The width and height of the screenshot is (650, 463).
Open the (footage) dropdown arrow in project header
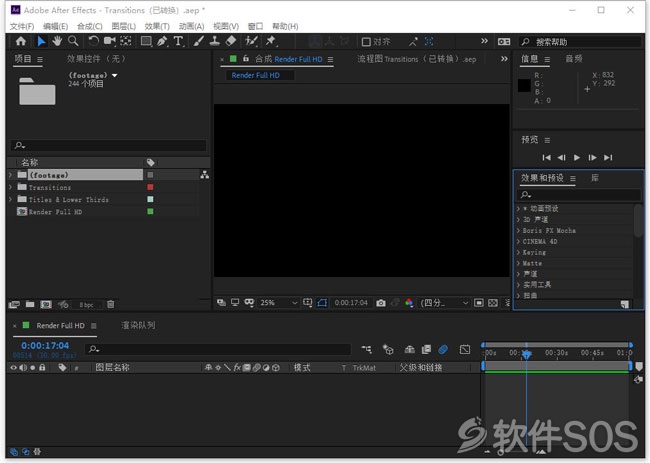[115, 75]
